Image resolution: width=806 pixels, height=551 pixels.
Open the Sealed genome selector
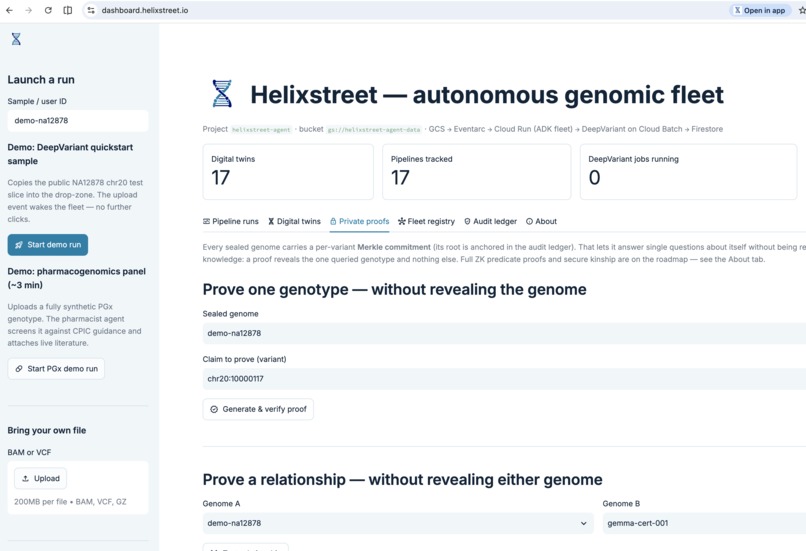click(504, 333)
